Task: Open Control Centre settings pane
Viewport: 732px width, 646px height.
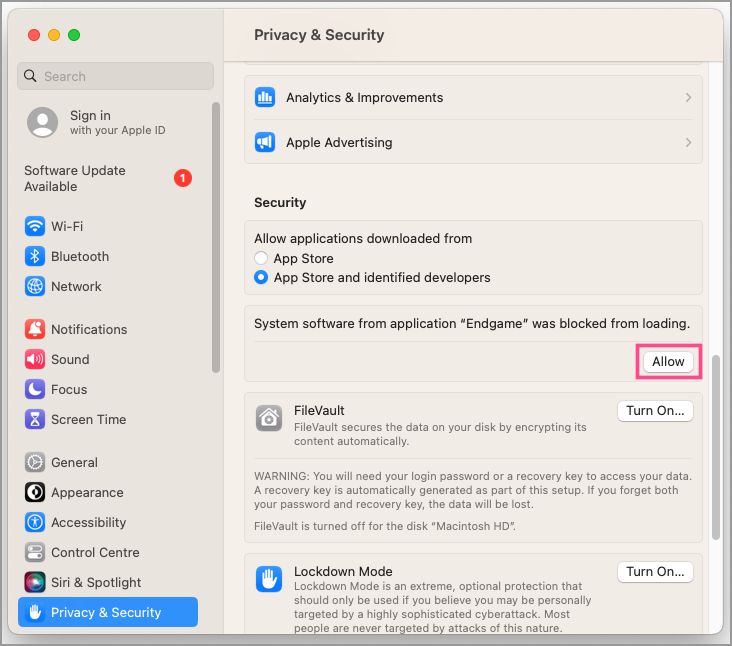Action: [x=95, y=552]
